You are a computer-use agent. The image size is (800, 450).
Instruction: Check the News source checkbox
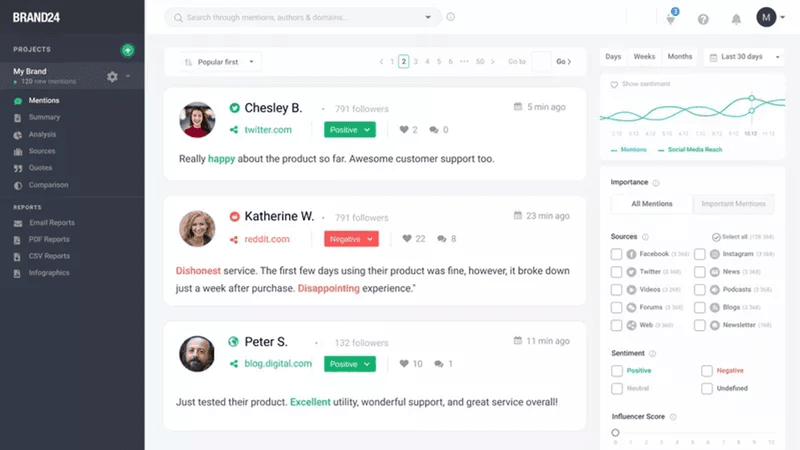(699, 272)
